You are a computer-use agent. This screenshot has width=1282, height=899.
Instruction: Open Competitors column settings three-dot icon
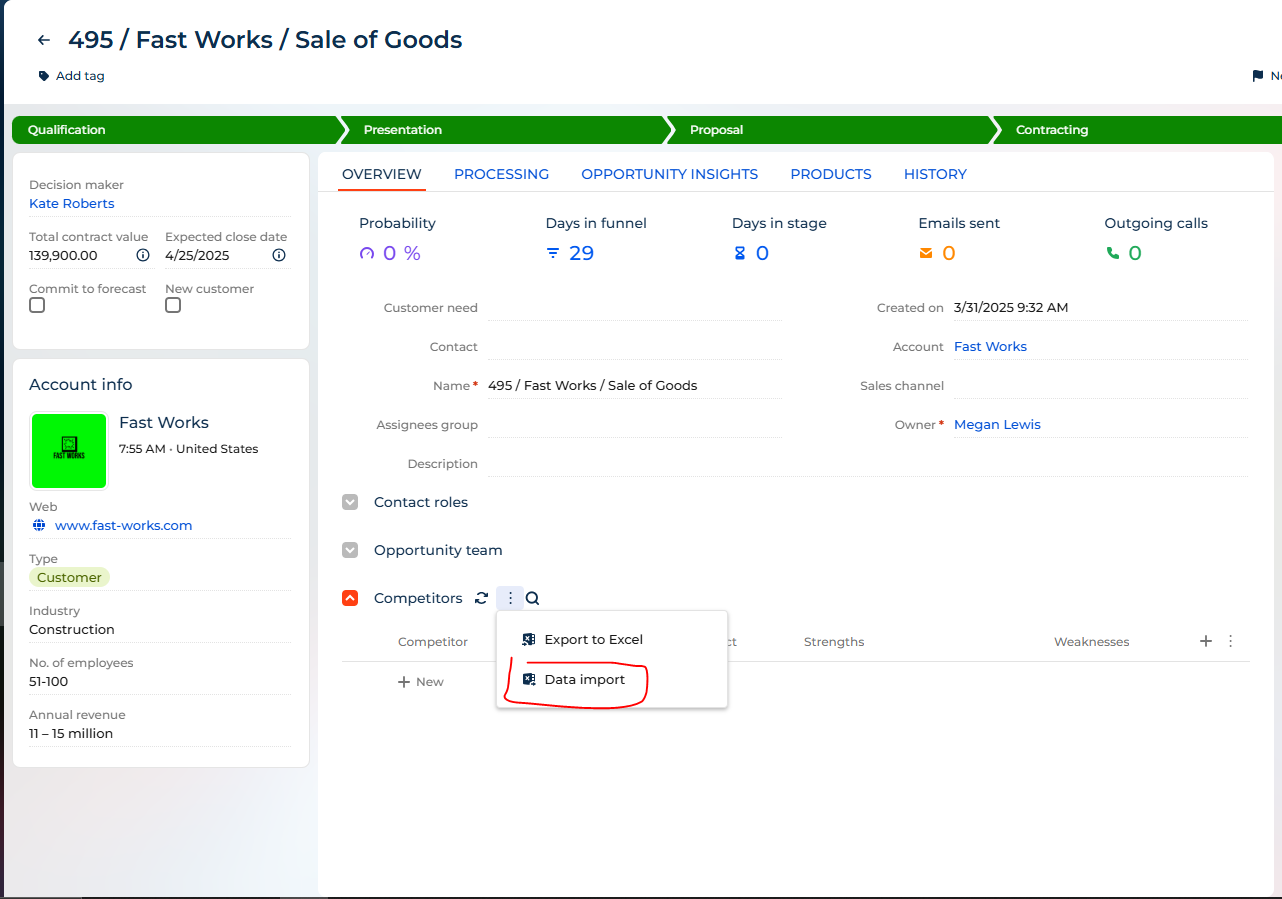pyautogui.click(x=1231, y=641)
